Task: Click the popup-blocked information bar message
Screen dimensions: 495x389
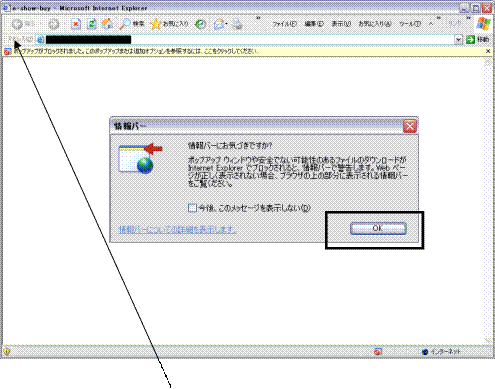Action: pos(136,51)
